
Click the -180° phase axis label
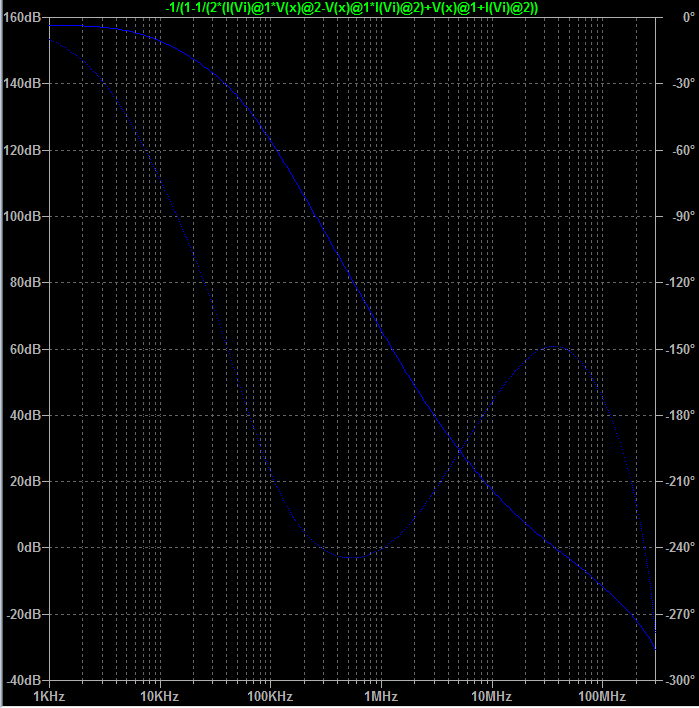click(x=680, y=415)
